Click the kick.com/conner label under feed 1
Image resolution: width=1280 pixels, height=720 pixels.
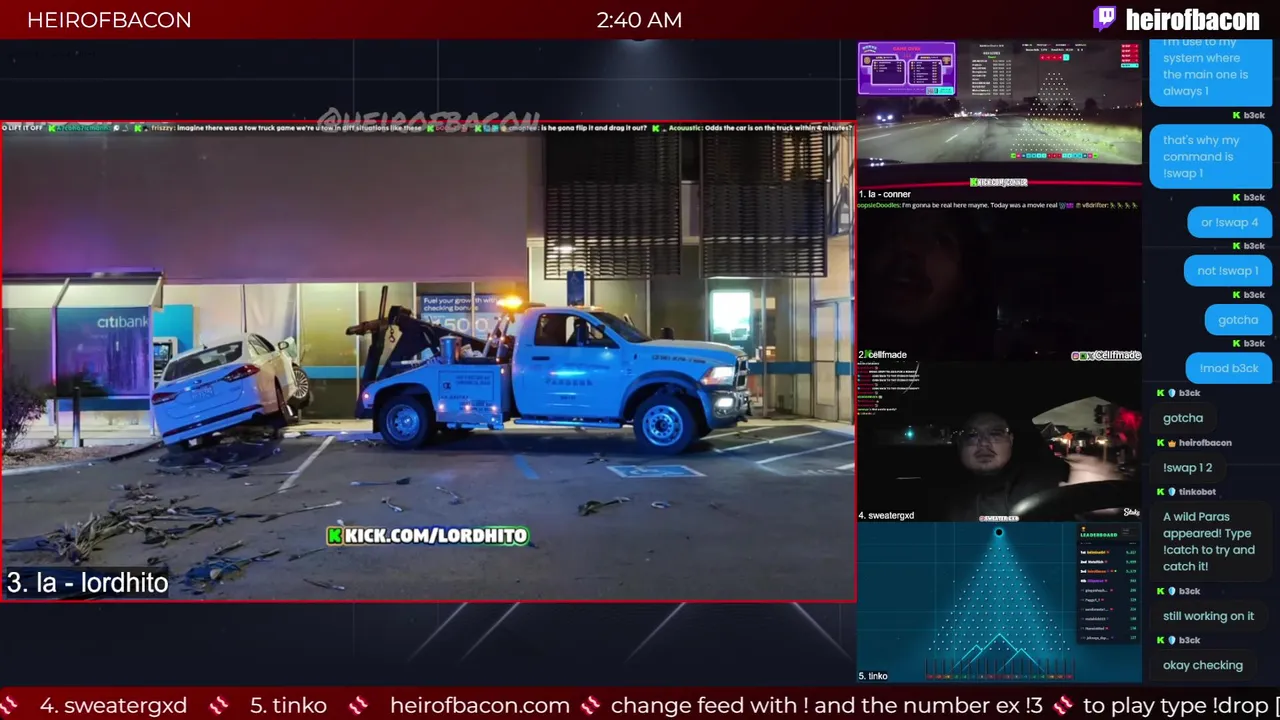tap(999, 182)
